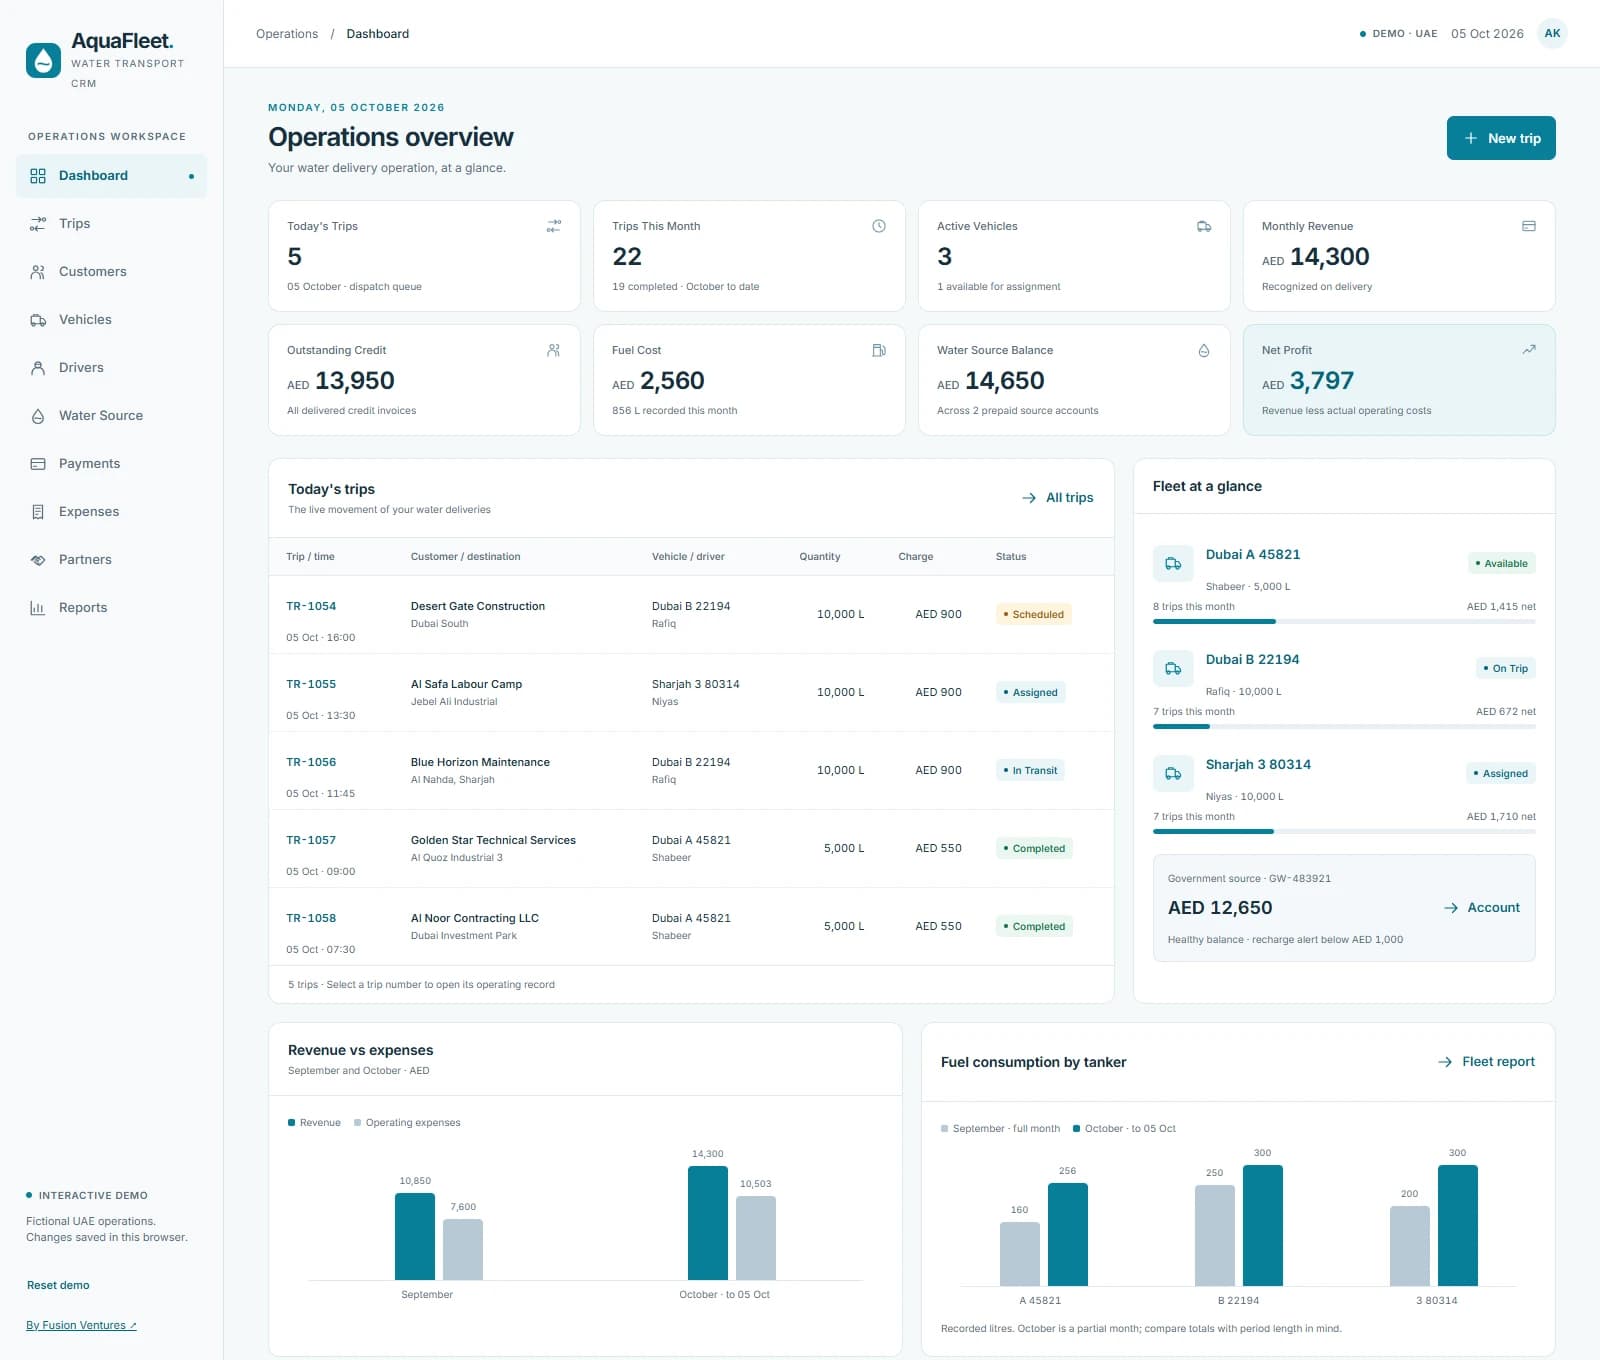The image size is (1600, 1360).
Task: Click the Operations breadcrumb
Action: (287, 34)
